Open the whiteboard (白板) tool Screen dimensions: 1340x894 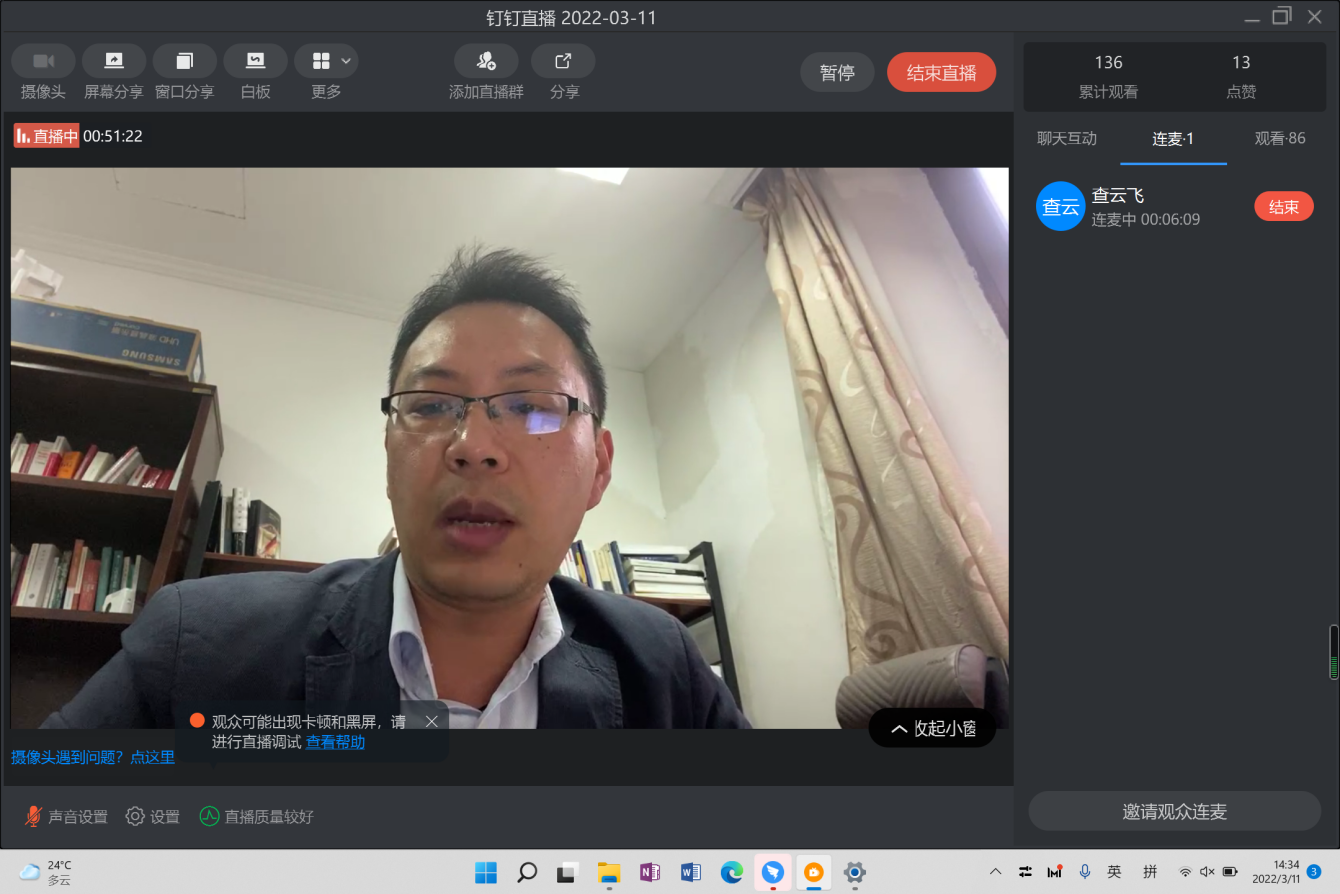point(255,61)
